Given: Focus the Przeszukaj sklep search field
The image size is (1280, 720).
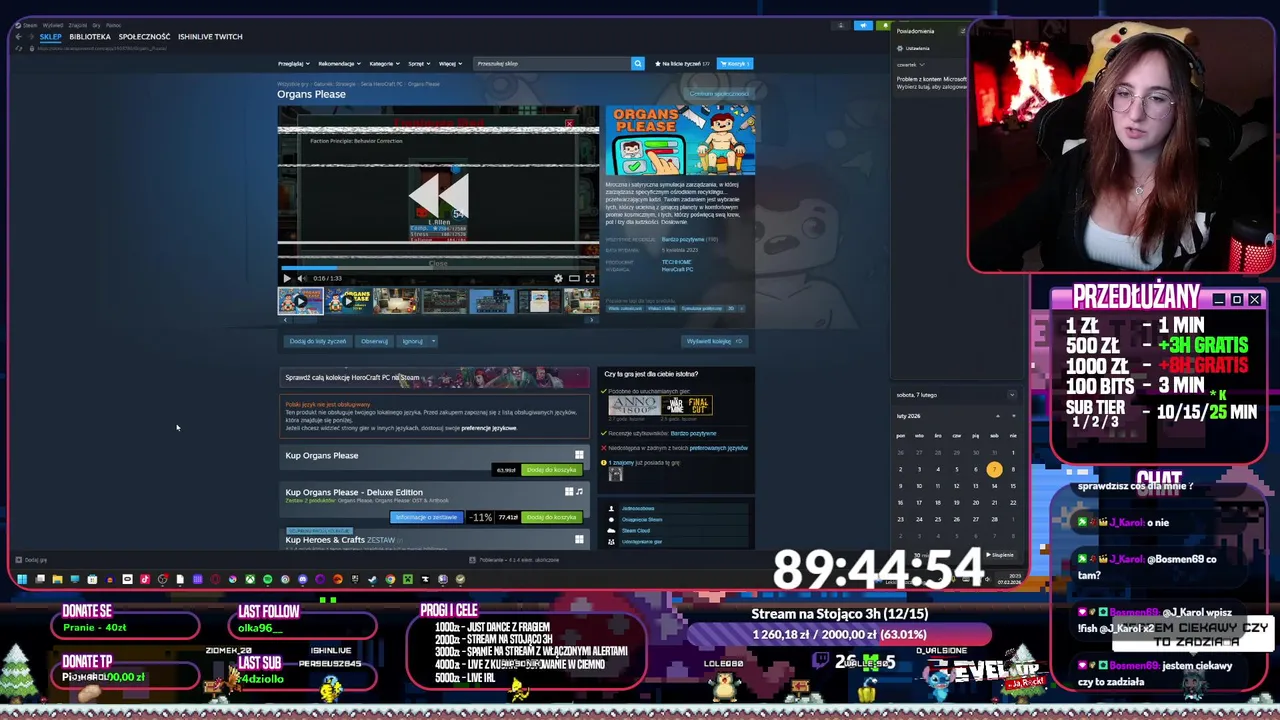Looking at the screenshot, I should click(x=552, y=63).
